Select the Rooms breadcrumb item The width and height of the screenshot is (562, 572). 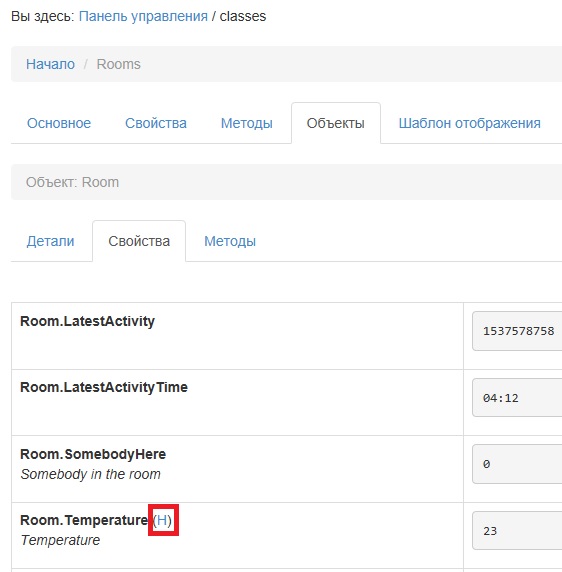point(119,64)
